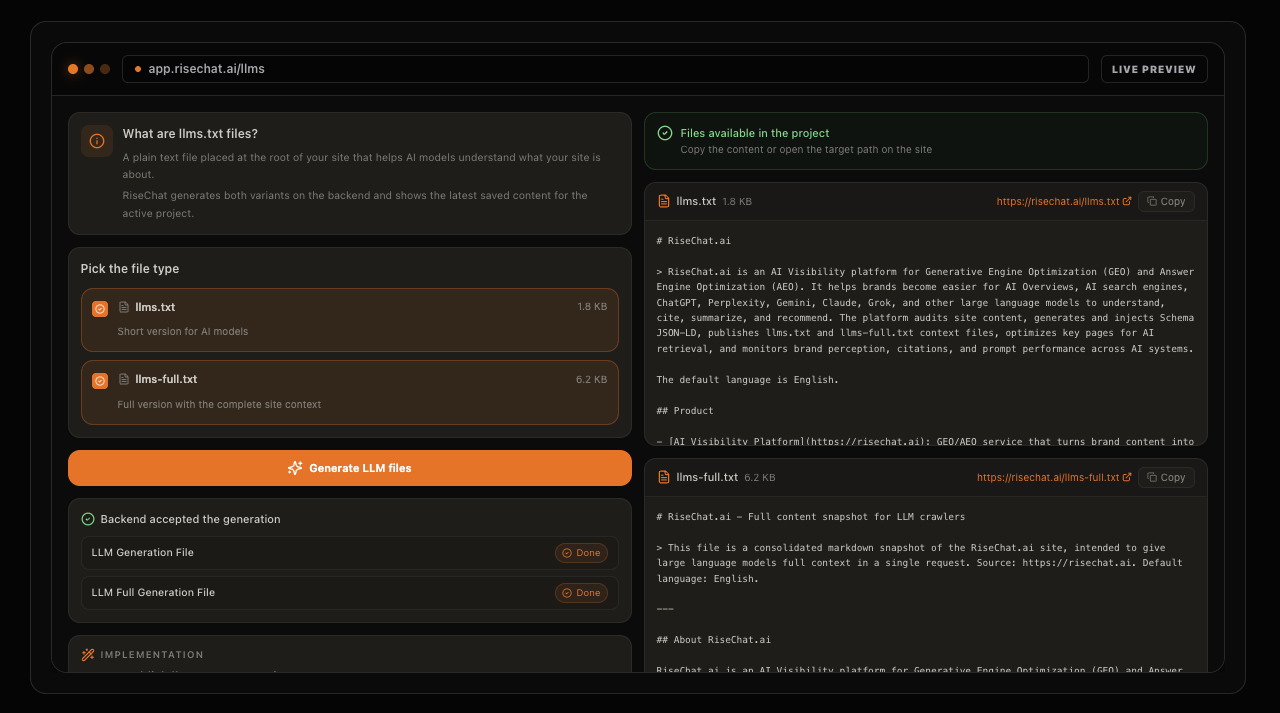Click 'What are llms.txt files?' heading

tap(190, 134)
